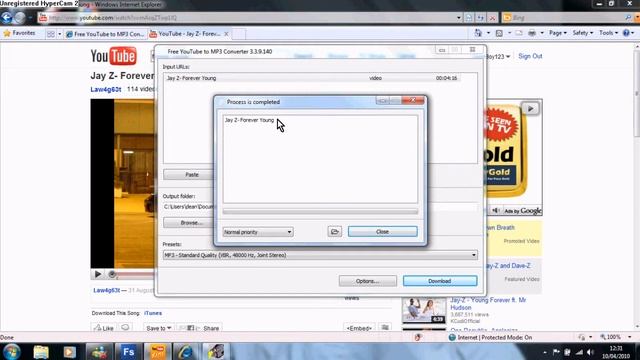Click Close in Process is completed dialog
Screen dimensions: 640x360
point(382,232)
